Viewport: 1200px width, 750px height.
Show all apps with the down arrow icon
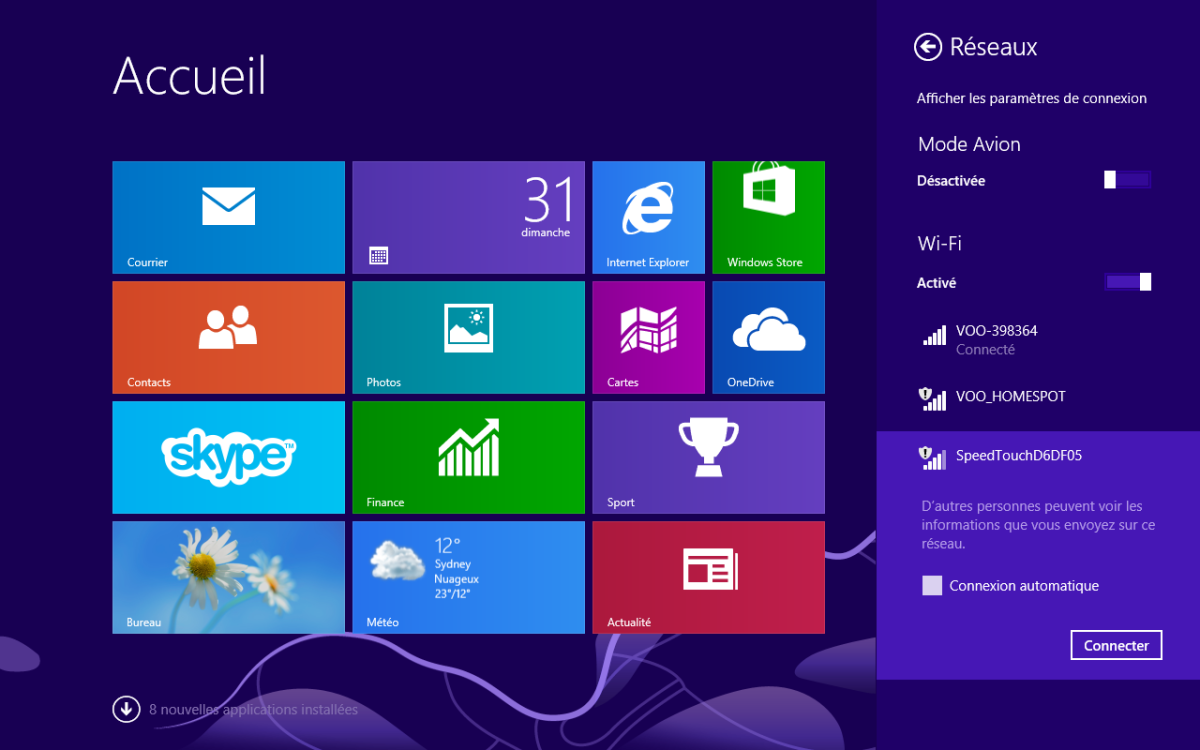click(126, 709)
